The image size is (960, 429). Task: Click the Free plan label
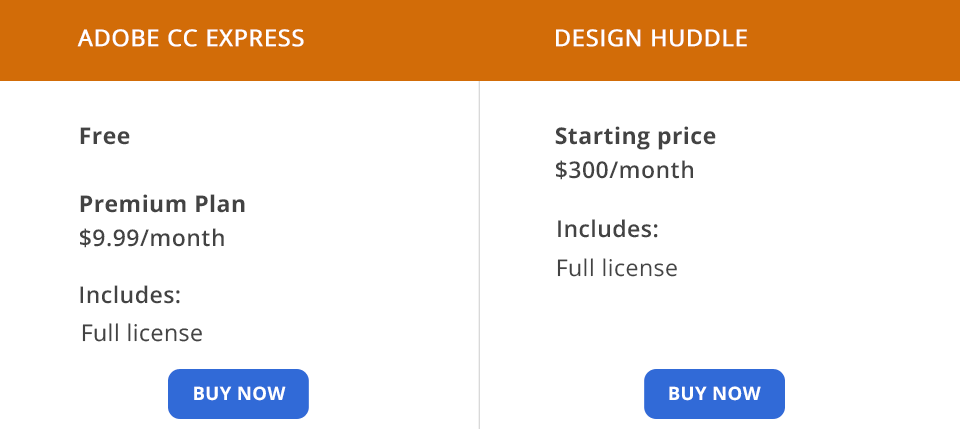(x=105, y=136)
